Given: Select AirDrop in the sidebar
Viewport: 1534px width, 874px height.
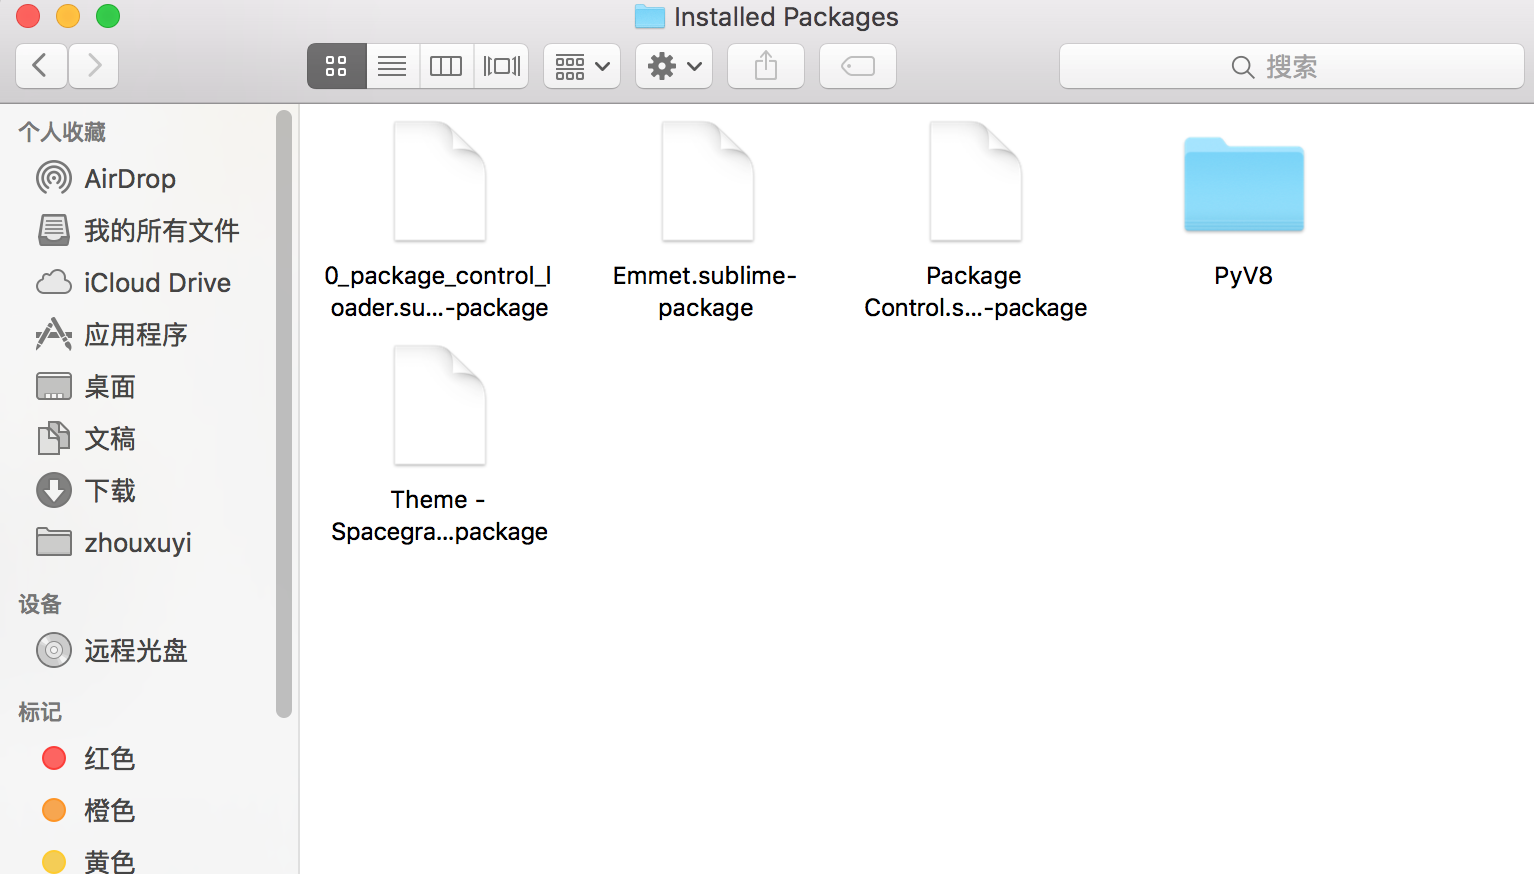Looking at the screenshot, I should point(129,178).
